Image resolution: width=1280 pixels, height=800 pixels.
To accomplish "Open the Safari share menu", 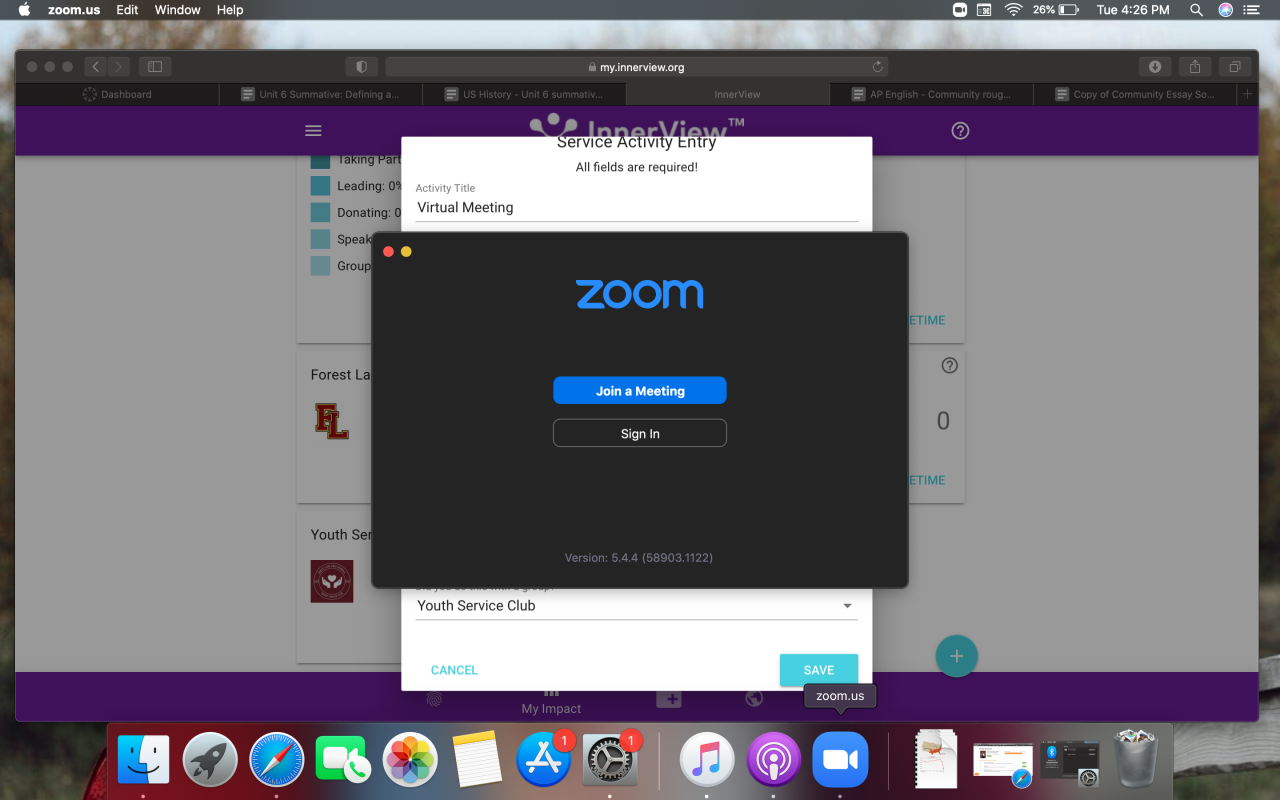I will point(1195,67).
